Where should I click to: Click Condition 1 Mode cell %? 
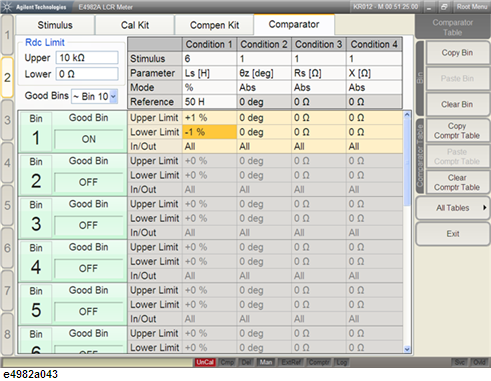tap(209, 87)
